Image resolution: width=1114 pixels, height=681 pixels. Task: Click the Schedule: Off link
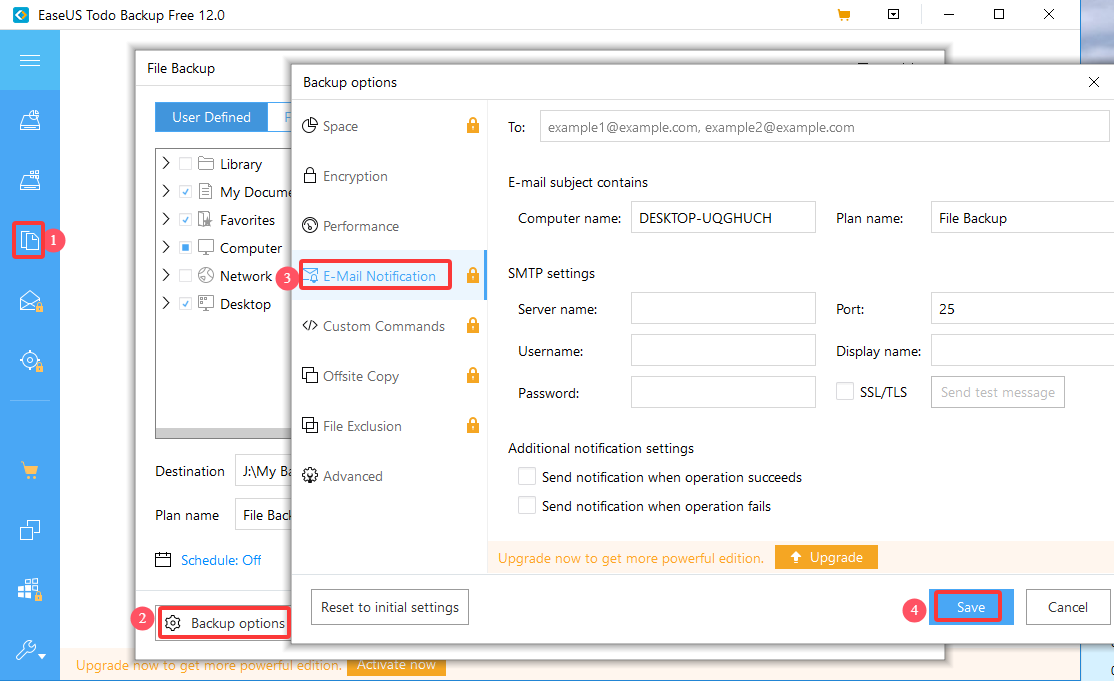[221, 560]
